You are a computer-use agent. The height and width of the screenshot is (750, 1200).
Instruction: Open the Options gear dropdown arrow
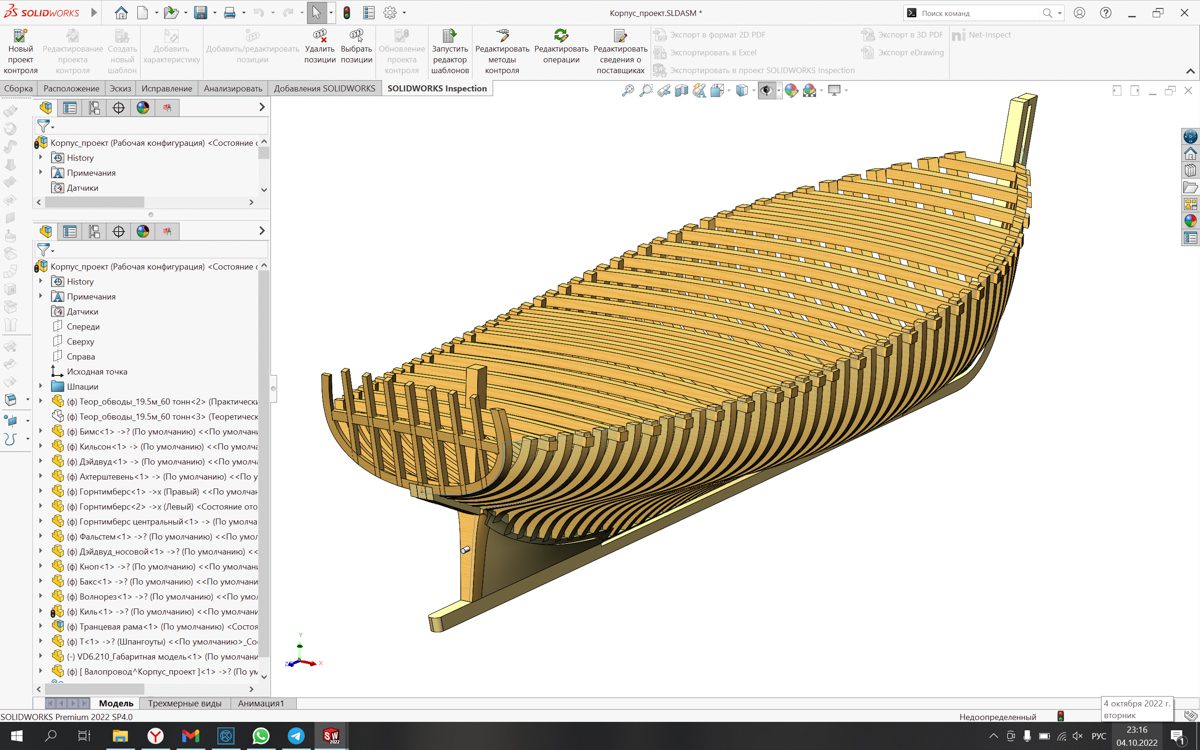point(404,14)
